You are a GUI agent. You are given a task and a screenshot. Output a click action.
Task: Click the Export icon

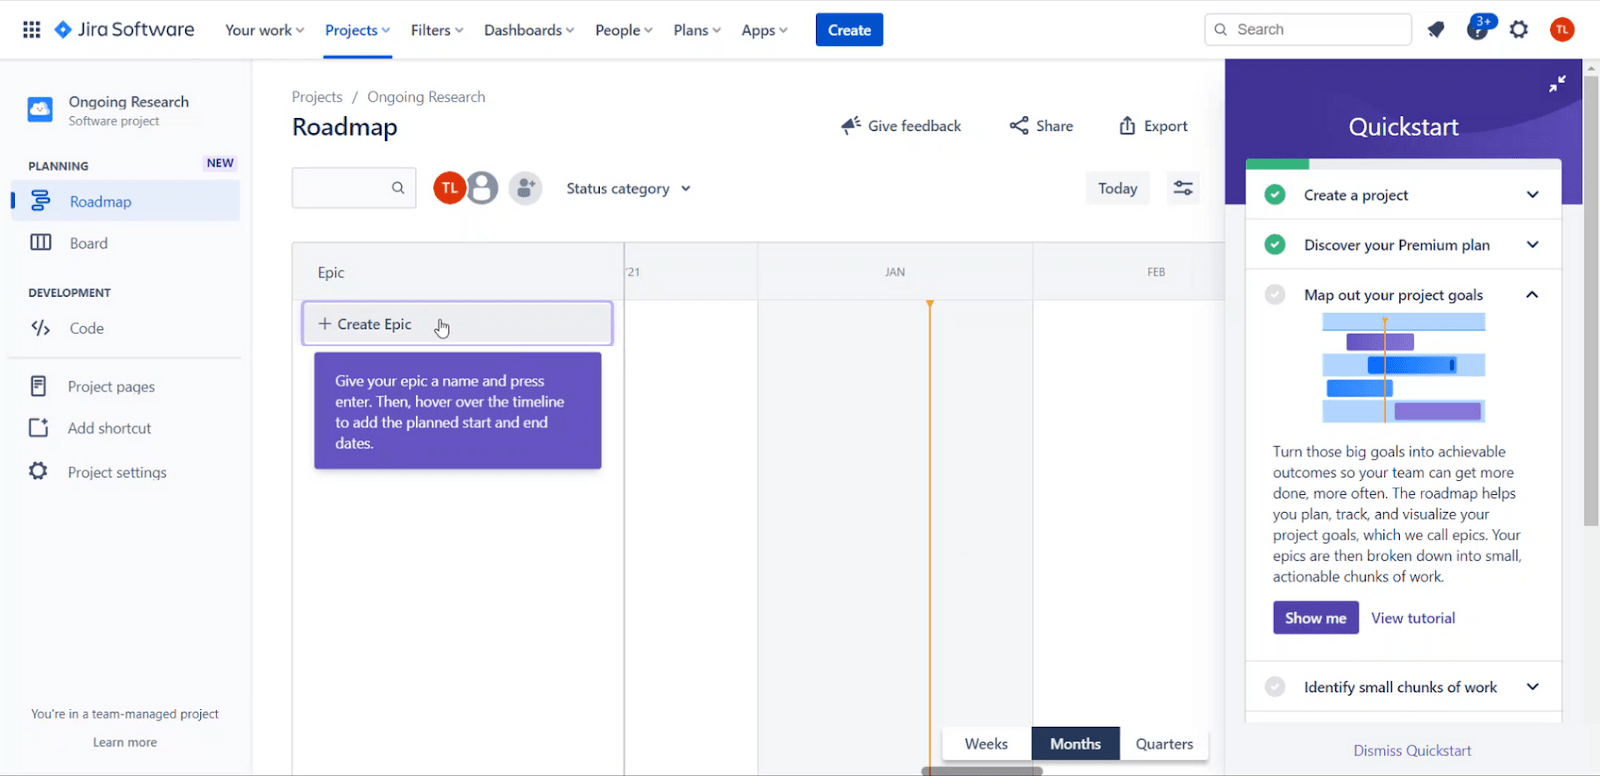(x=1127, y=126)
